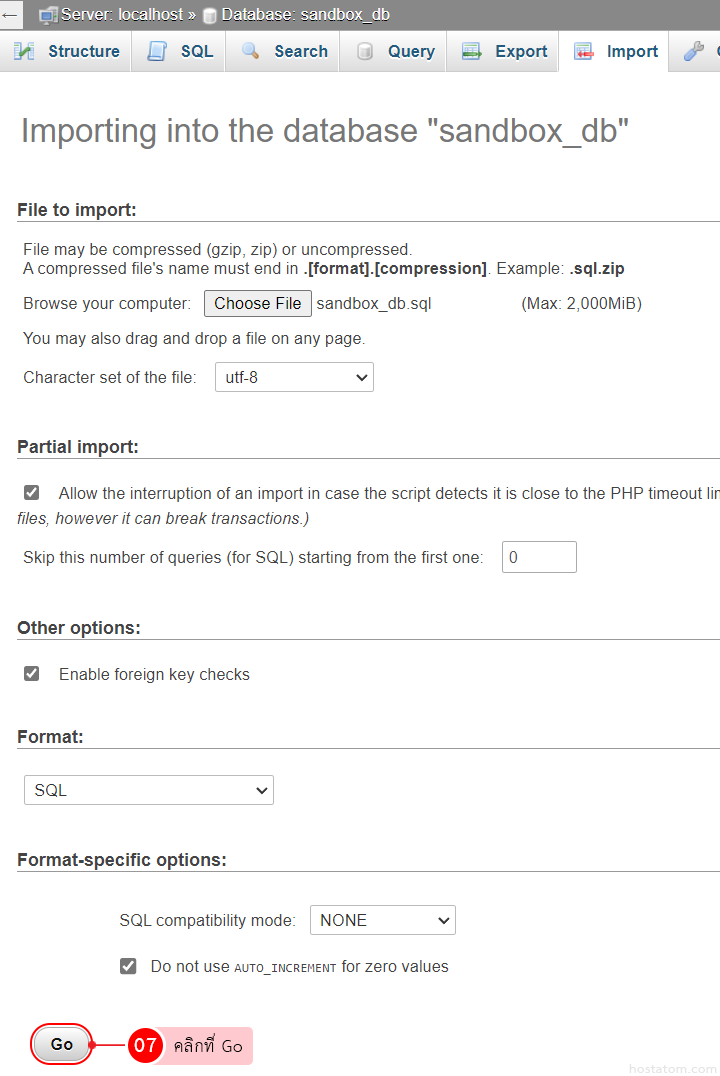Click the Query tab icon
The width and height of the screenshot is (720, 1076).
[365, 52]
